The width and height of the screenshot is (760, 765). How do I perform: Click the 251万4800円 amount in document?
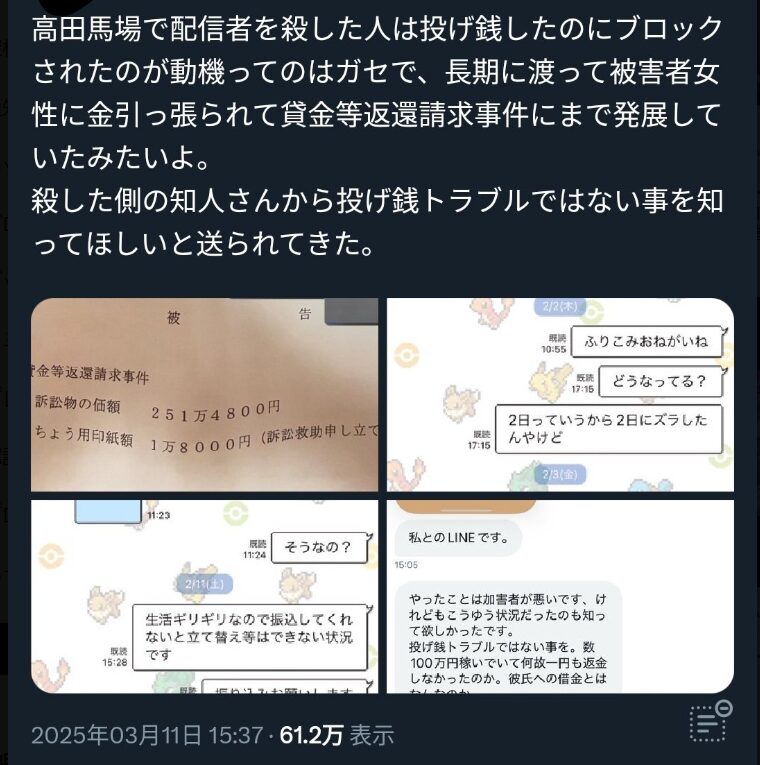(x=215, y=410)
